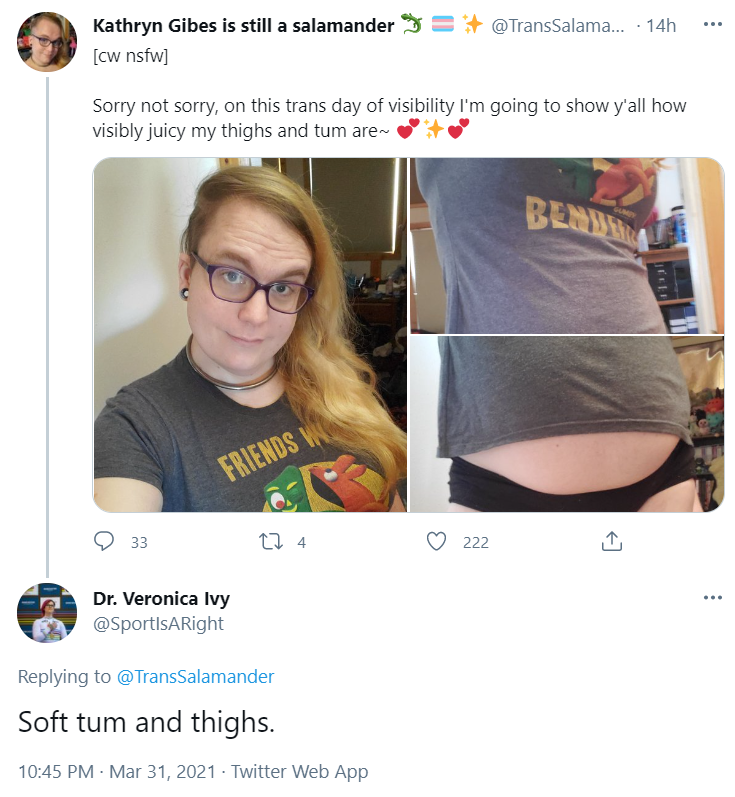Click the Dr. Veronica Ivy name

point(161,599)
